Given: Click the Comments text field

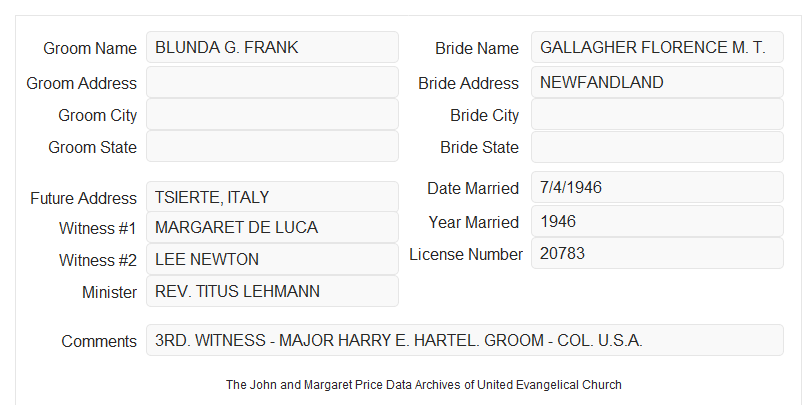Looking at the screenshot, I should tap(465, 340).
